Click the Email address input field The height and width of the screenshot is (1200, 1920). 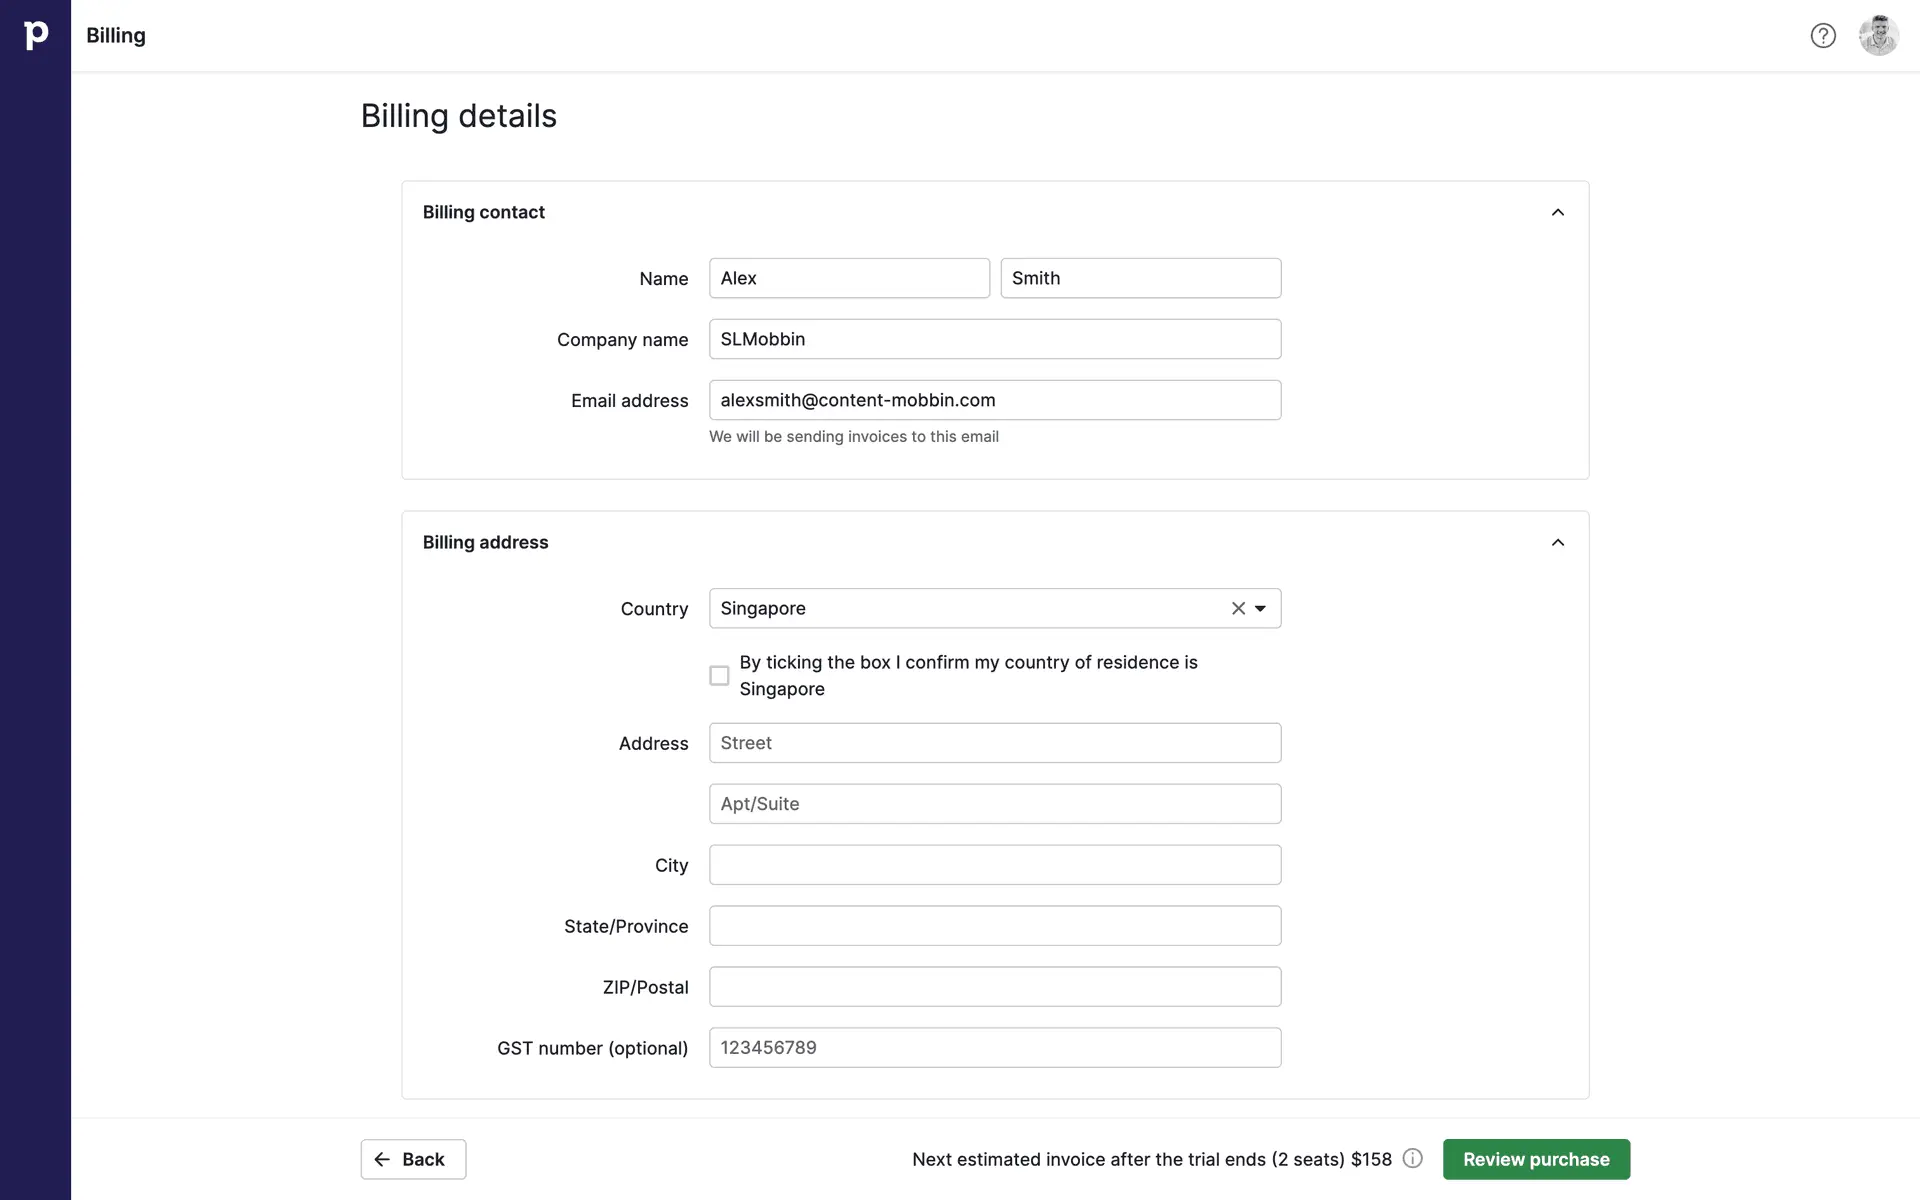coord(994,400)
